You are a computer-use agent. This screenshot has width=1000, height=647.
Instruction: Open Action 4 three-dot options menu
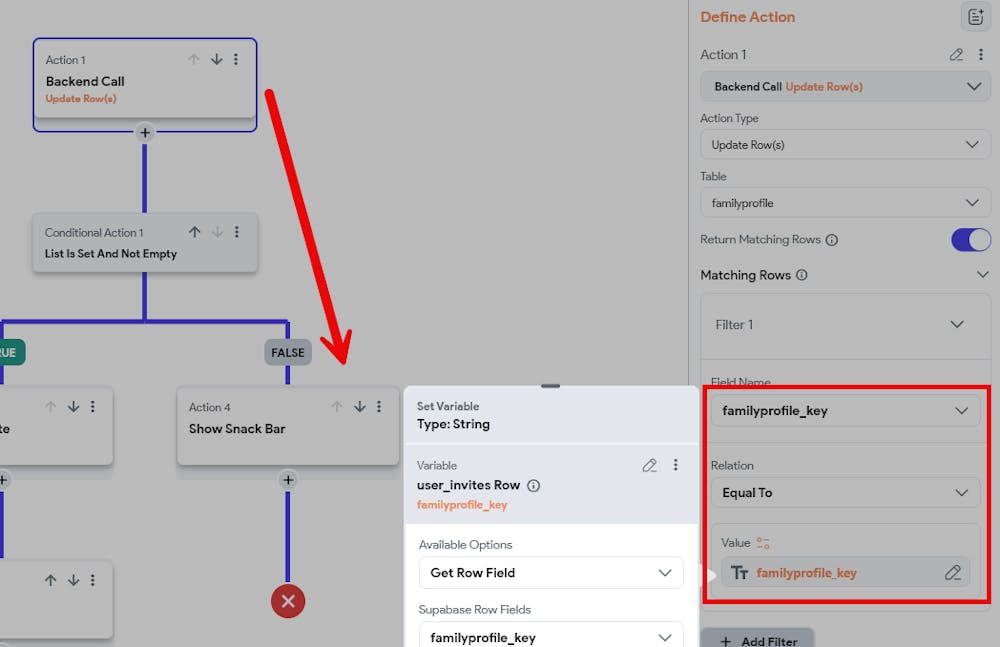tap(379, 406)
